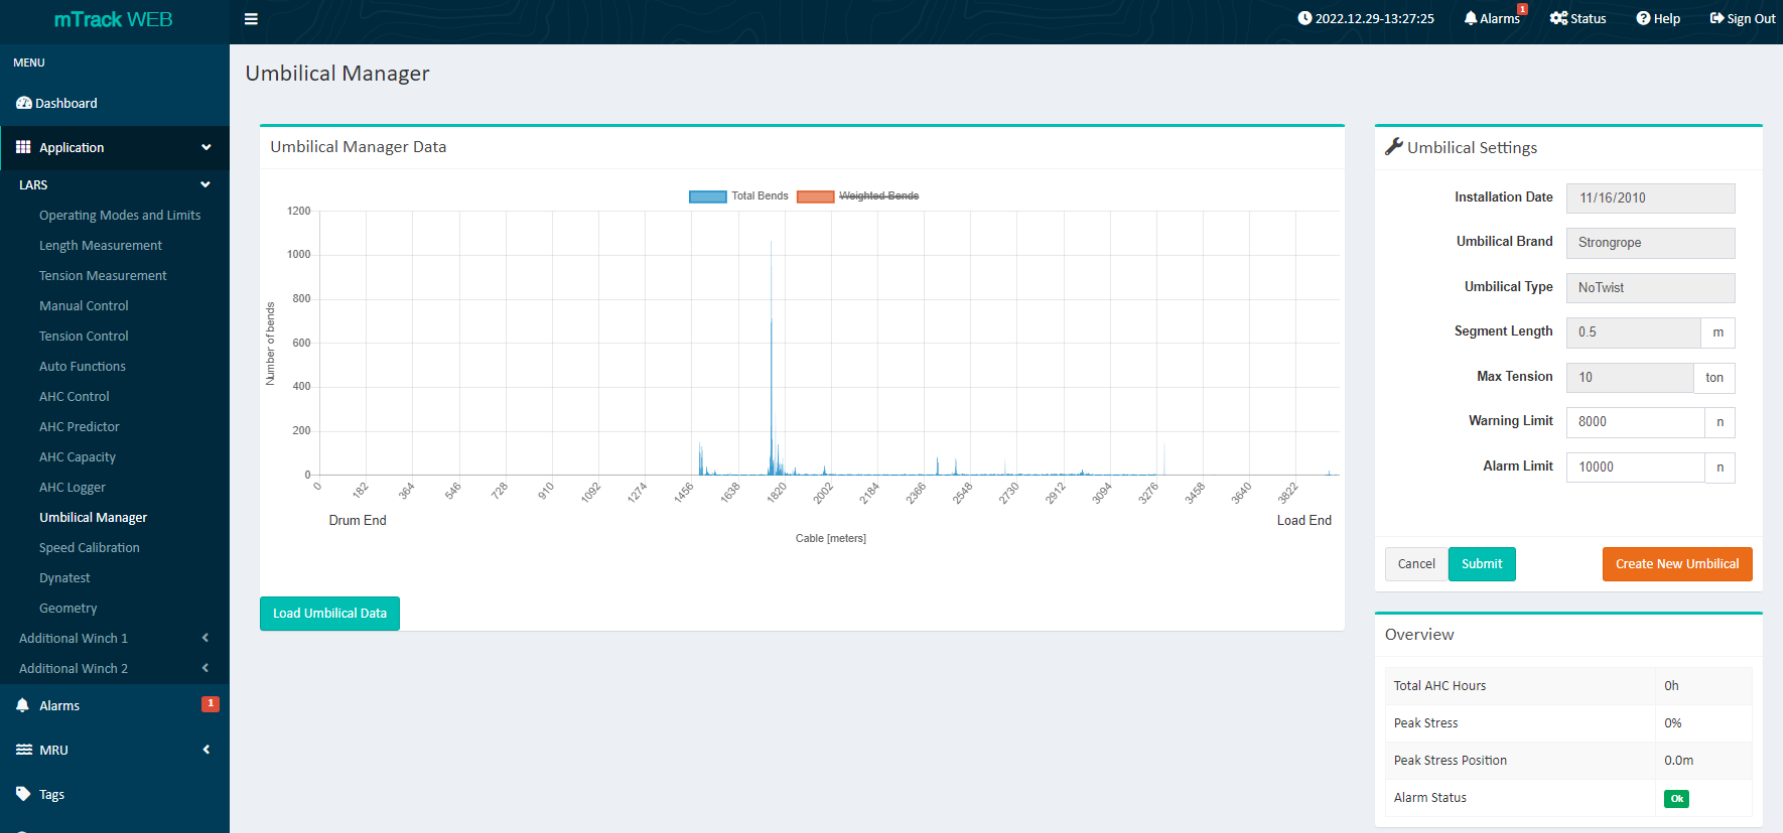
Task: Click the mTrack WEB logo
Action: (113, 19)
